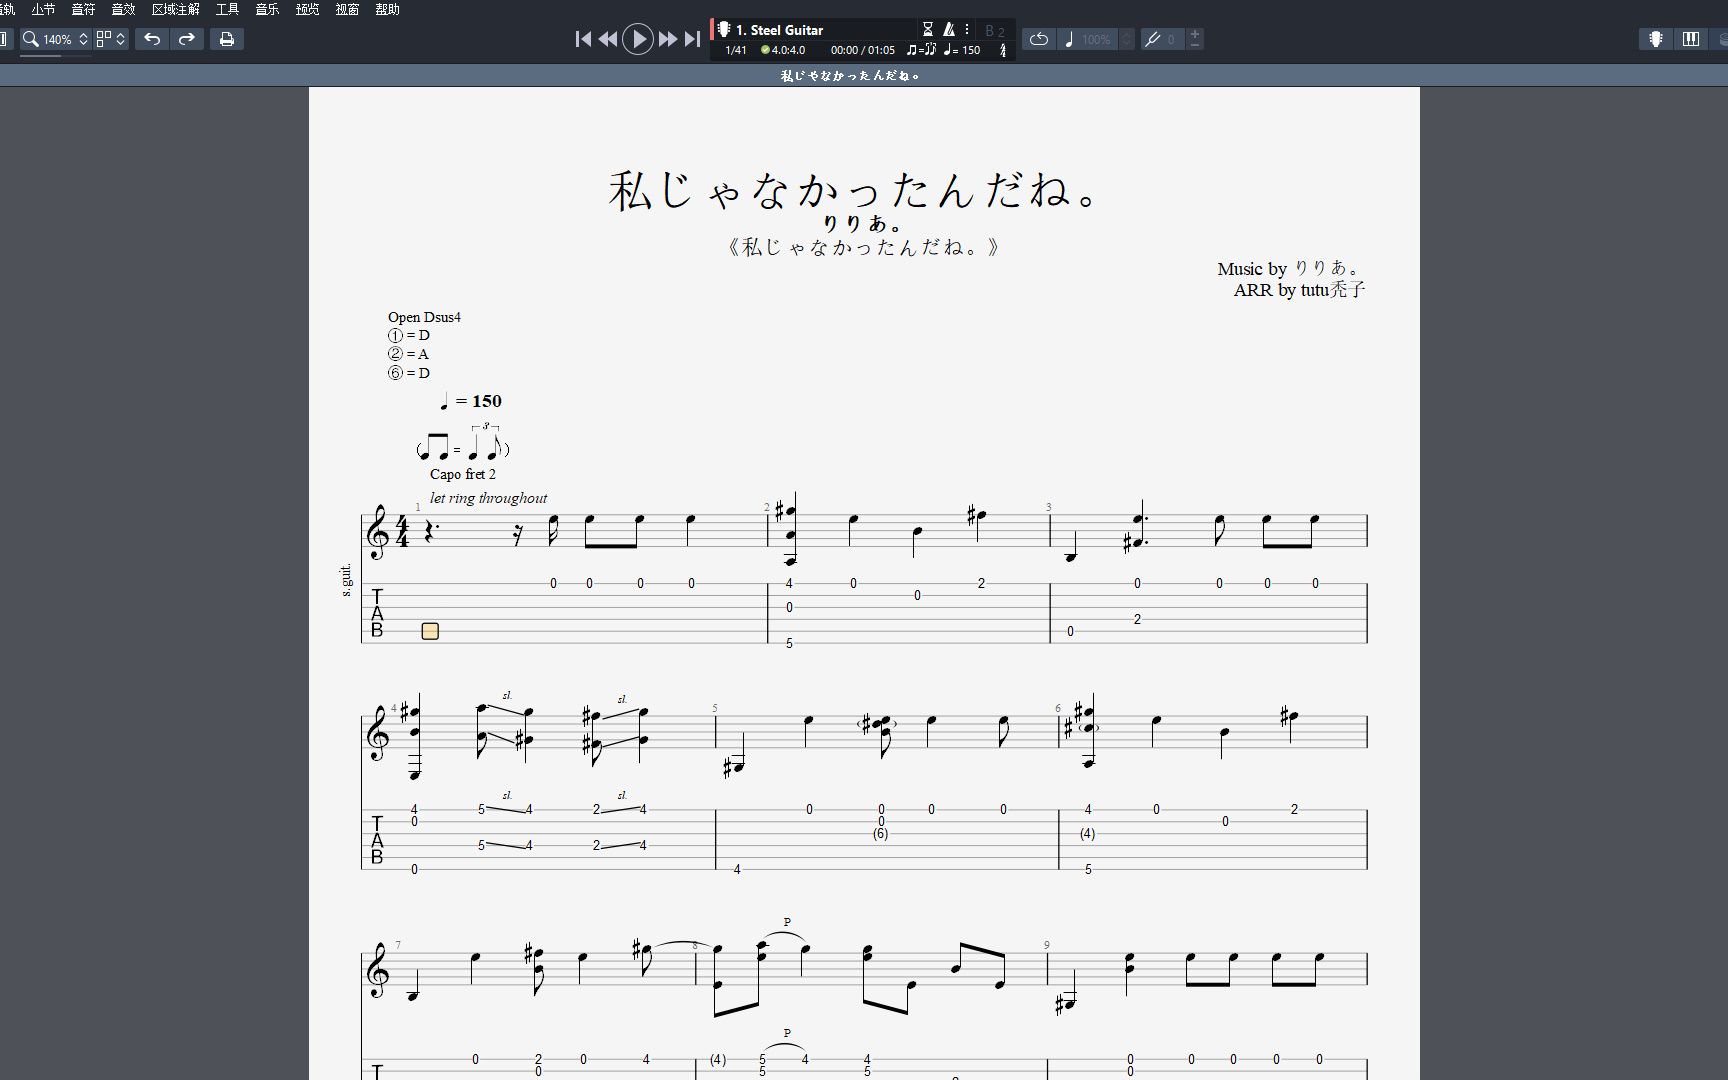Print the score
Image resolution: width=1728 pixels, height=1080 pixels.
227,39
